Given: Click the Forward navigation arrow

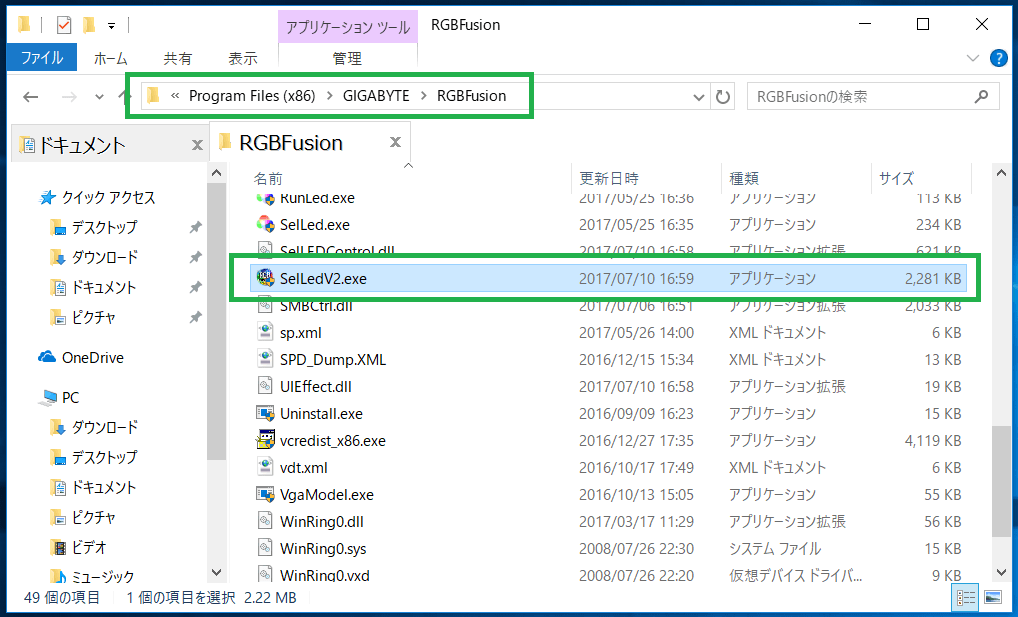Looking at the screenshot, I should pos(69,97).
